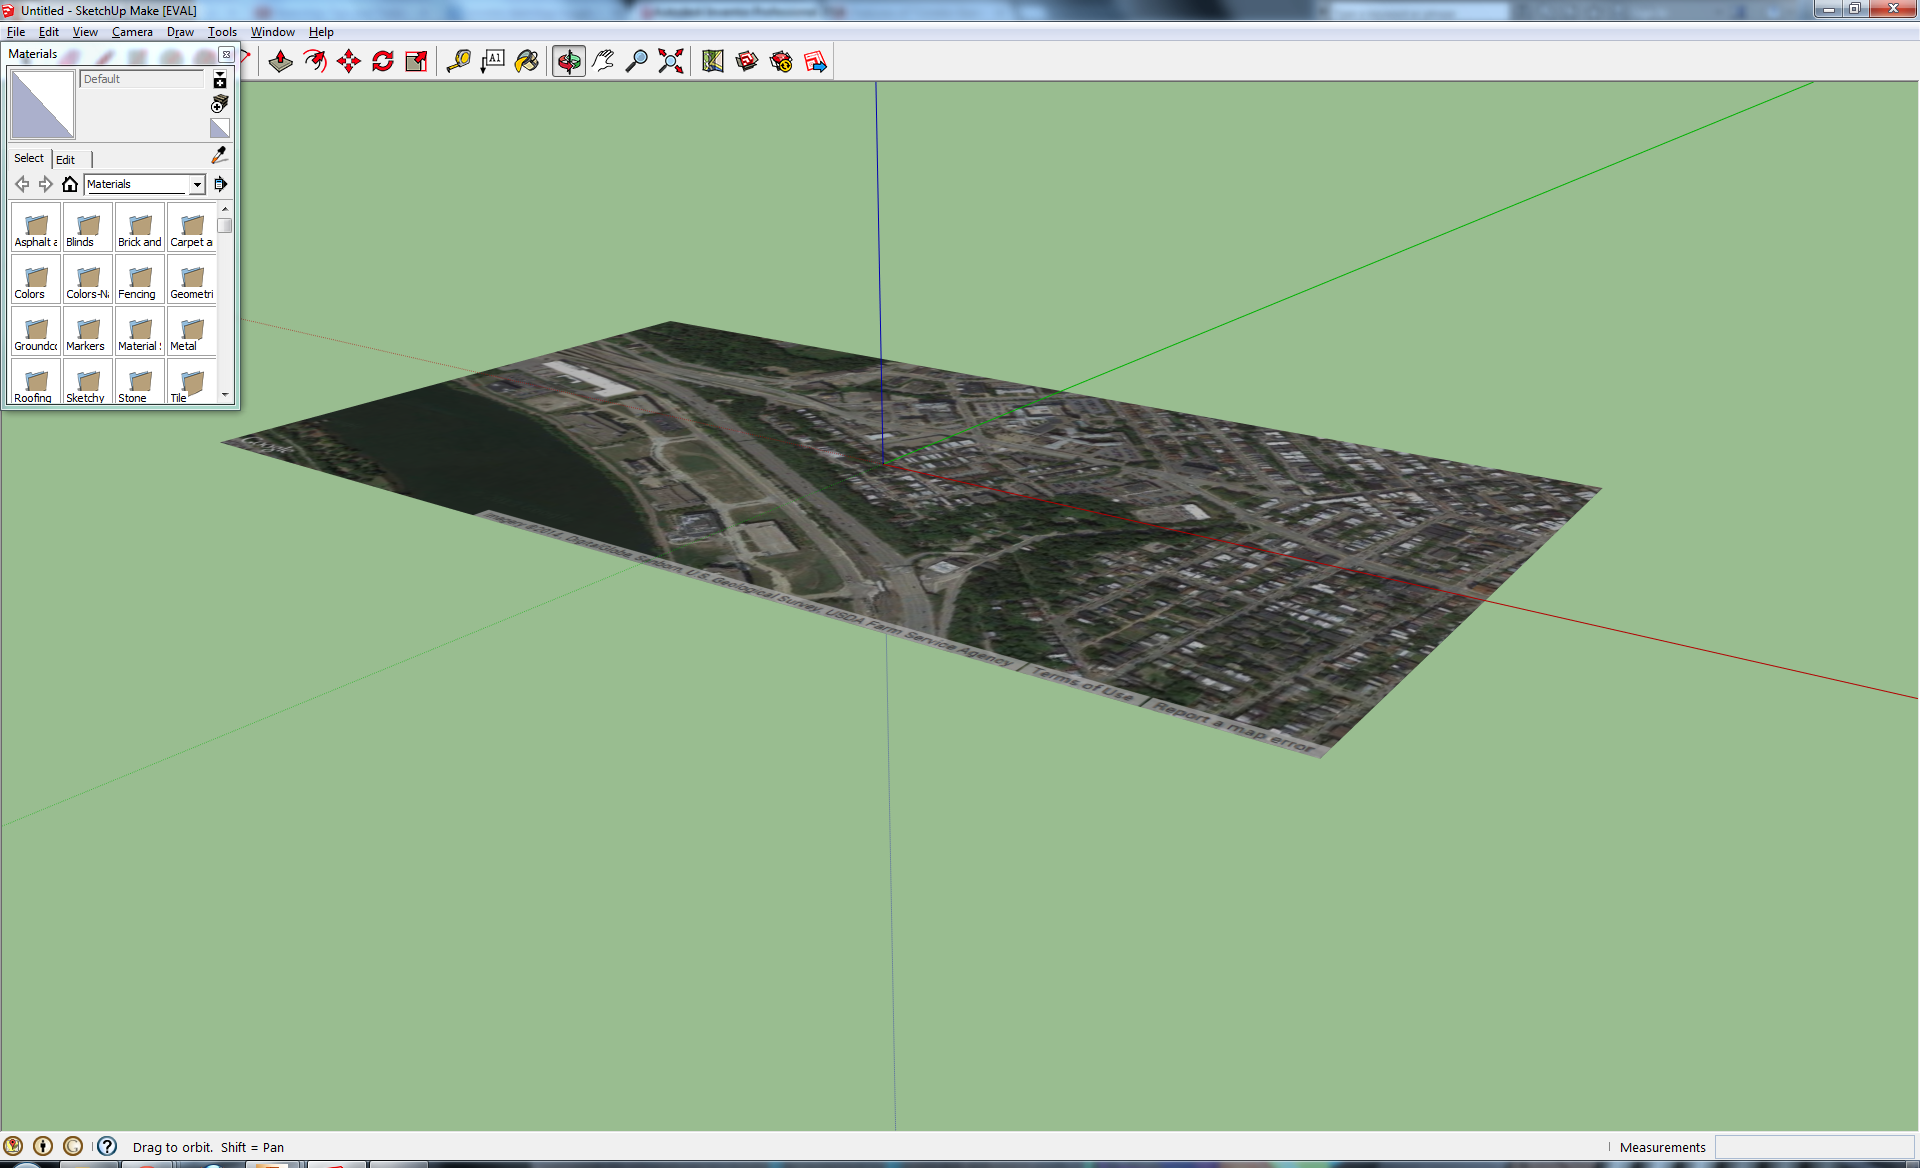Open the Sketchy materials folder
The height and width of the screenshot is (1168, 1920).
coord(88,382)
